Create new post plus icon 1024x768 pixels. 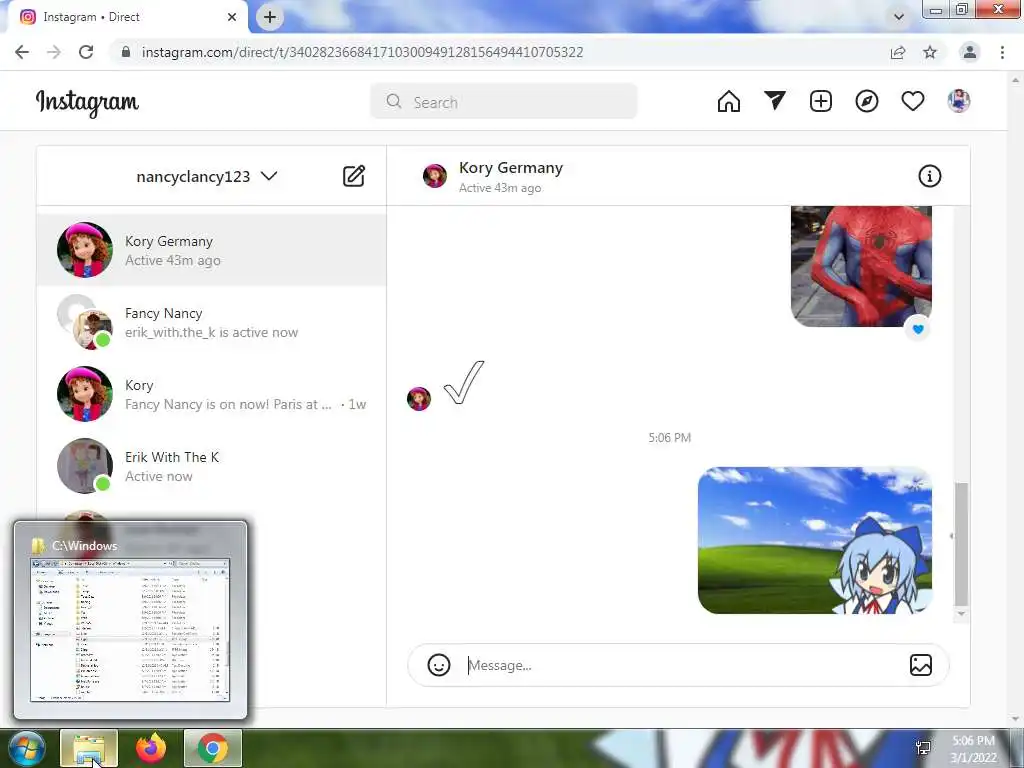(x=821, y=101)
